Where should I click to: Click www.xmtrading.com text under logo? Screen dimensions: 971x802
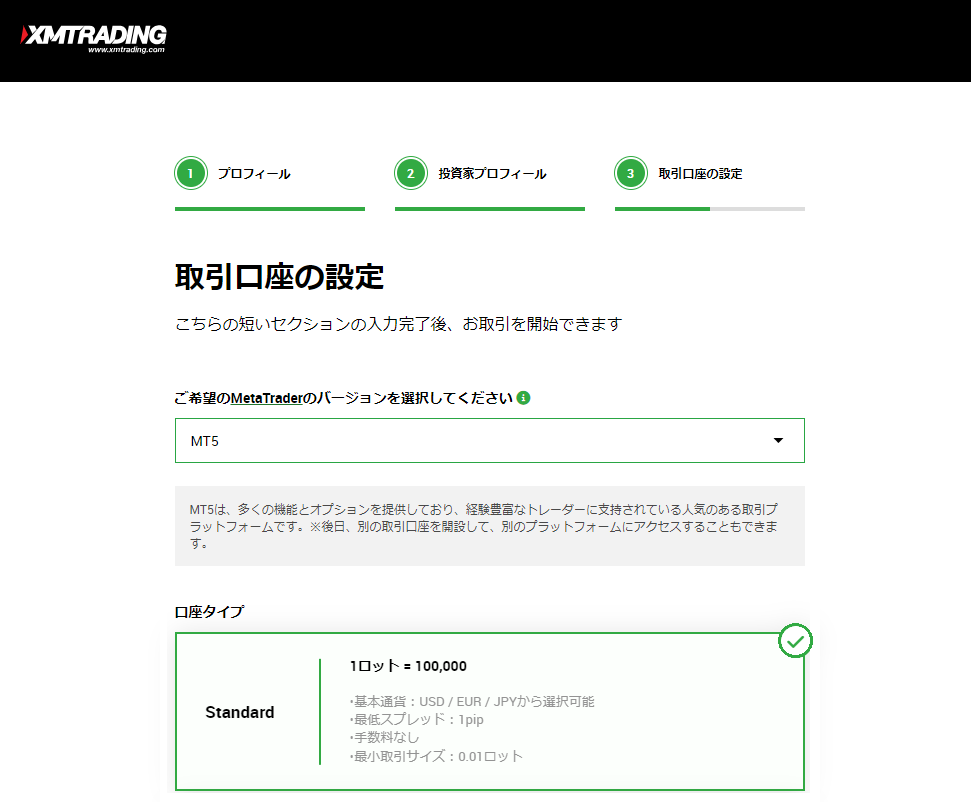pyautogui.click(x=126, y=50)
